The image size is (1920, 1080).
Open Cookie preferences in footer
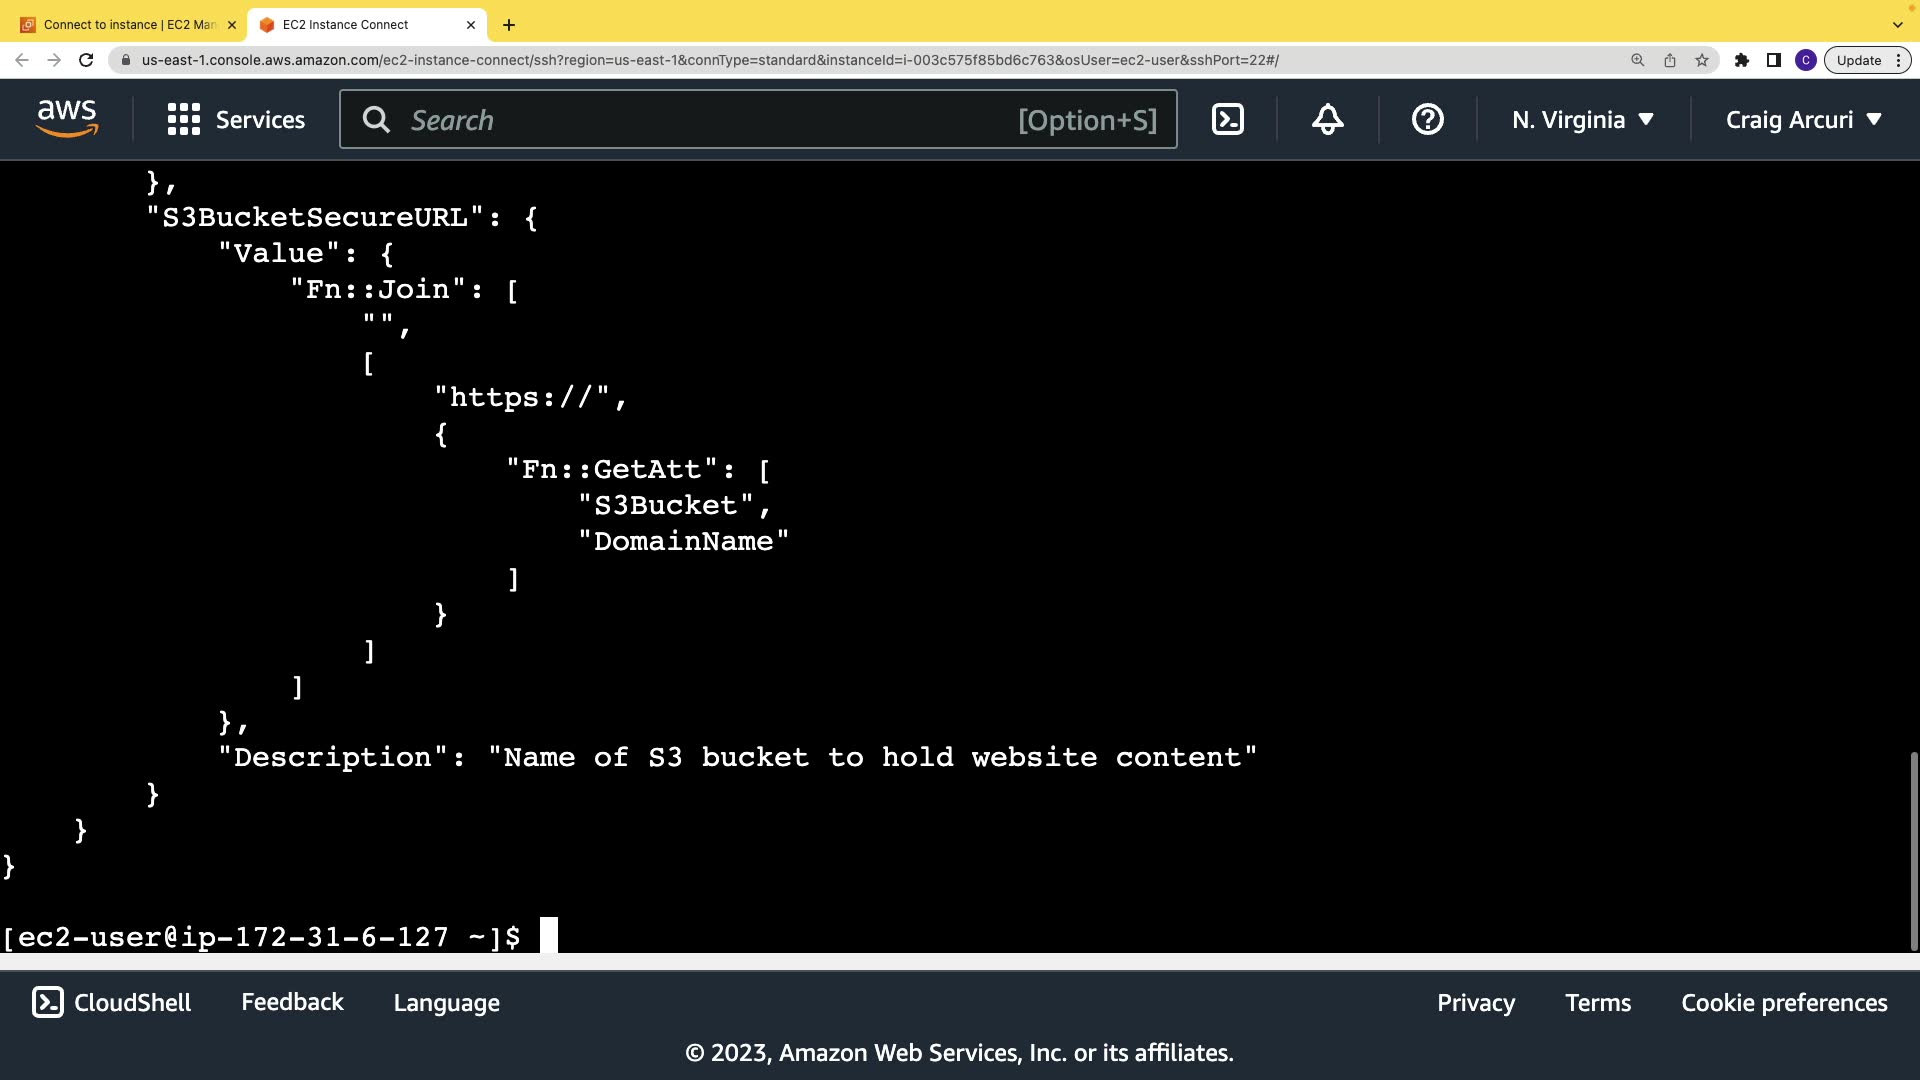(x=1784, y=1002)
